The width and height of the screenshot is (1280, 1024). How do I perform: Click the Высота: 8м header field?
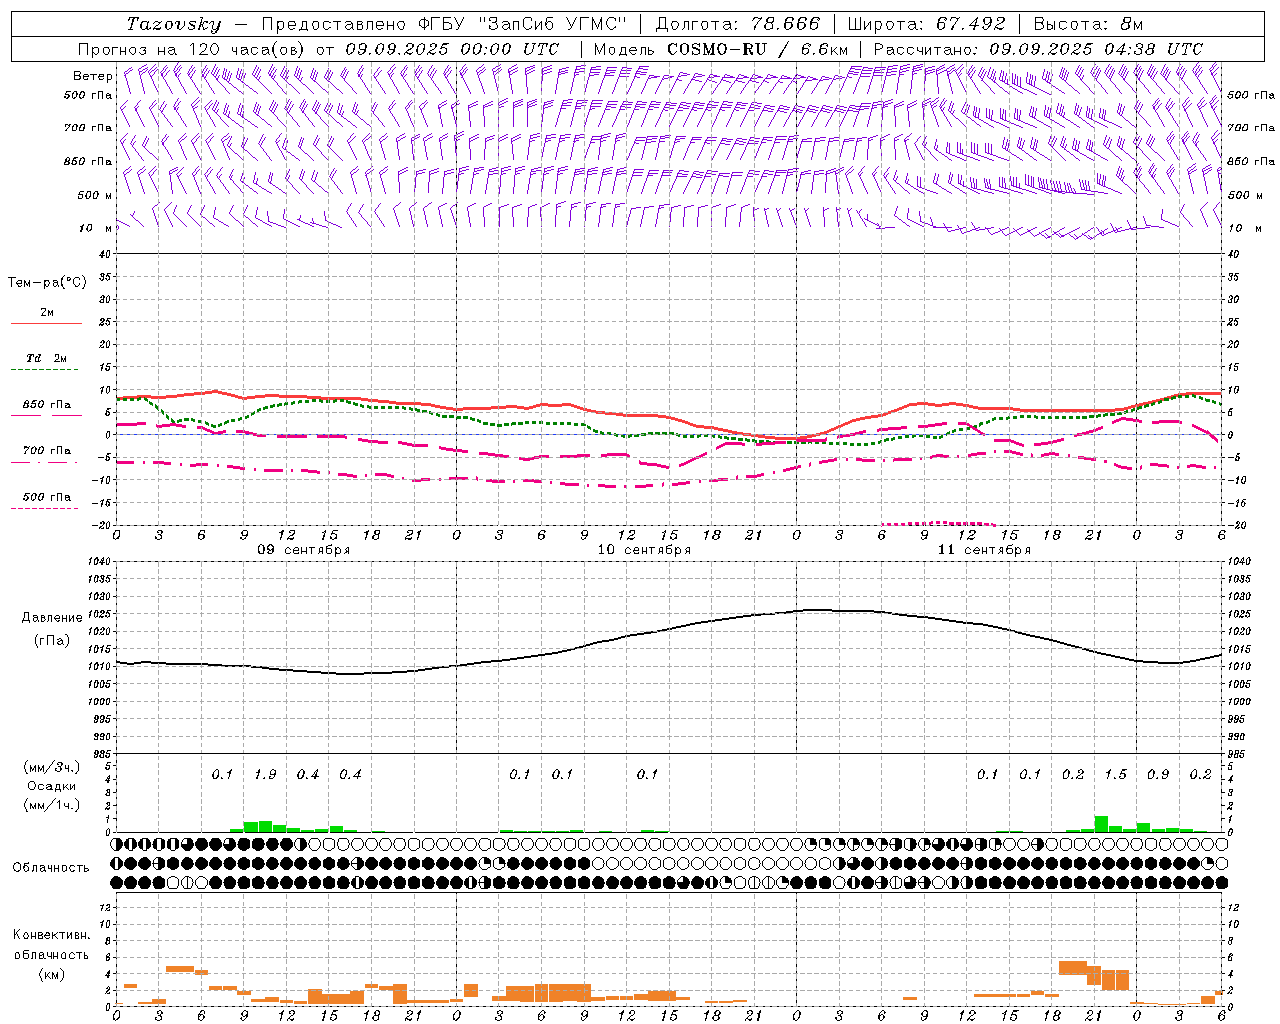(x=1088, y=24)
